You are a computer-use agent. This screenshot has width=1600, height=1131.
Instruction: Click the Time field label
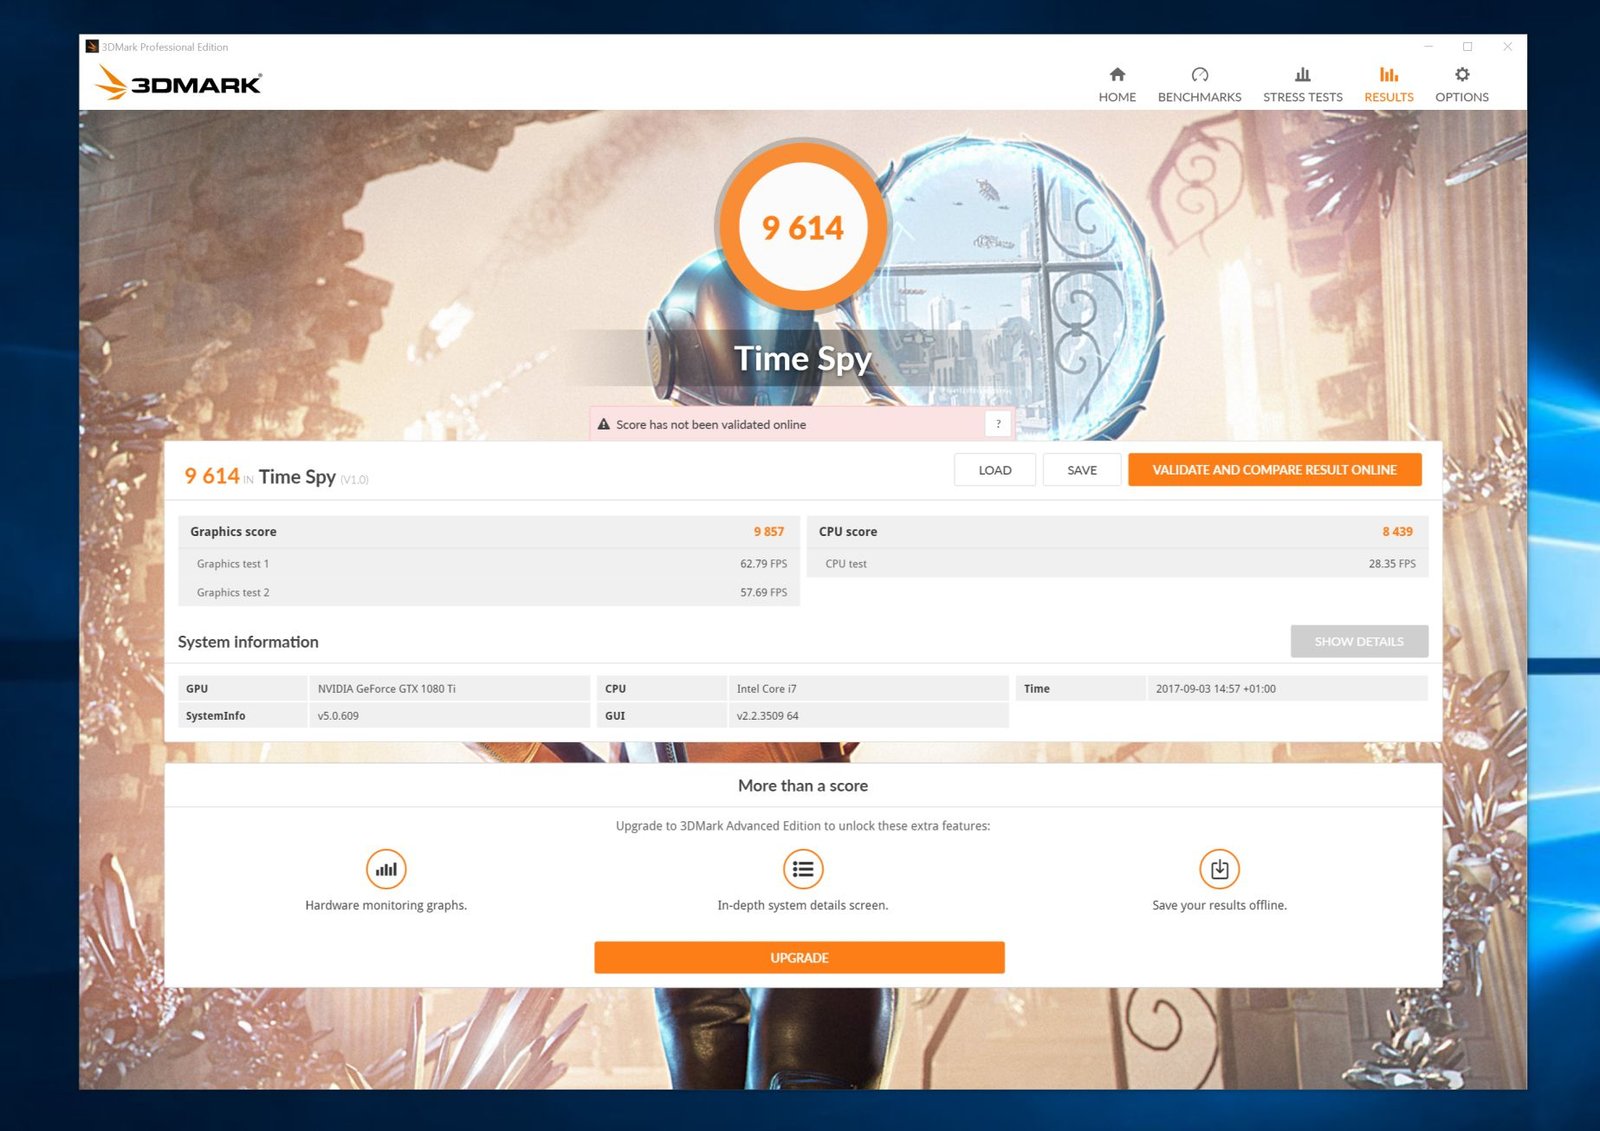tap(1037, 689)
